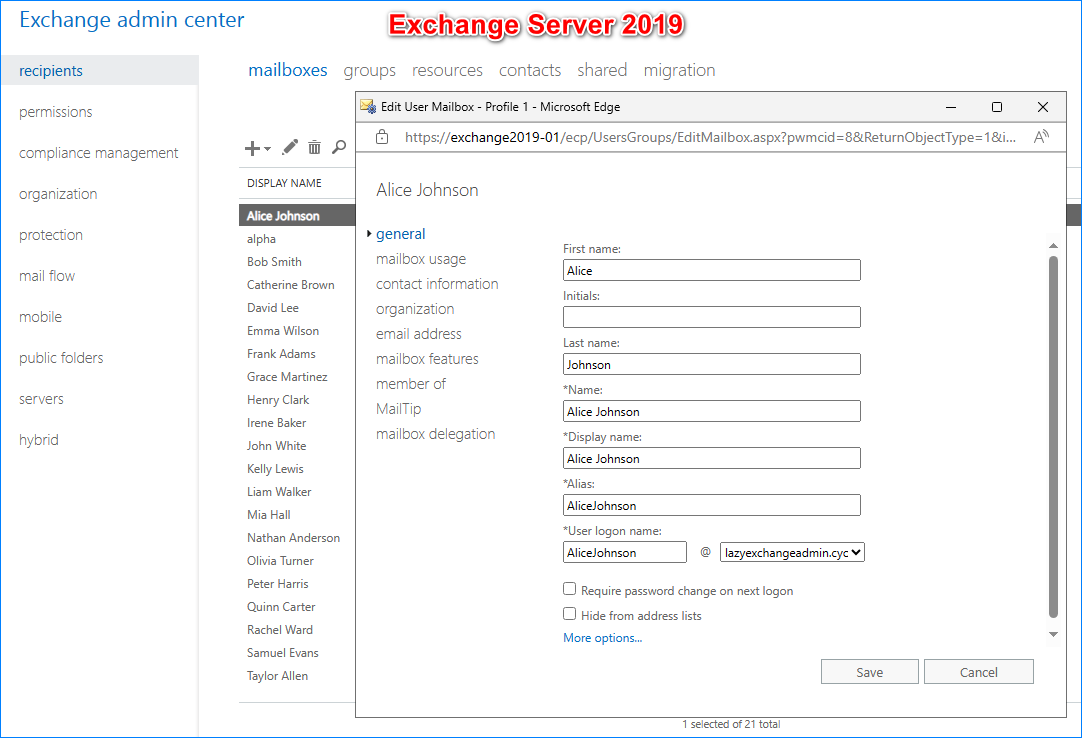Open mail flow section
1082x738 pixels.
(47, 276)
